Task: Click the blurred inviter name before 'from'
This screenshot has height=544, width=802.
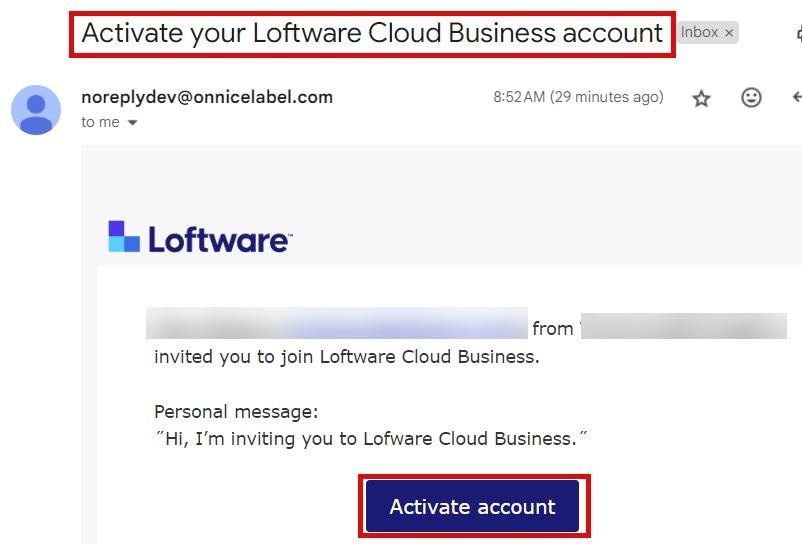Action: (x=336, y=326)
